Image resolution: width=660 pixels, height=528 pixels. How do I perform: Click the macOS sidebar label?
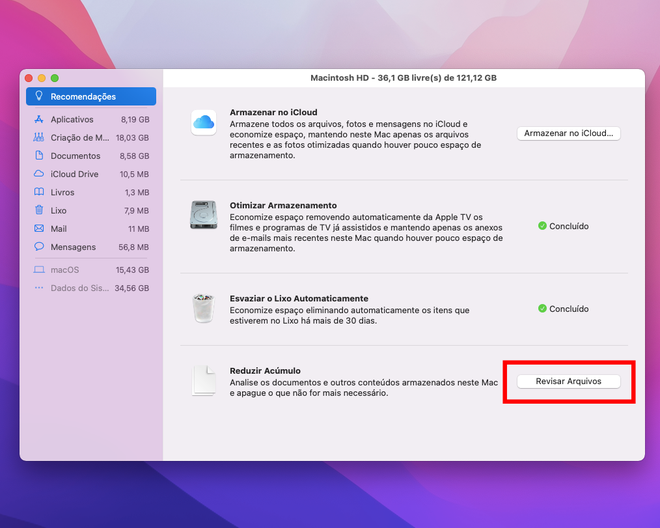65,270
